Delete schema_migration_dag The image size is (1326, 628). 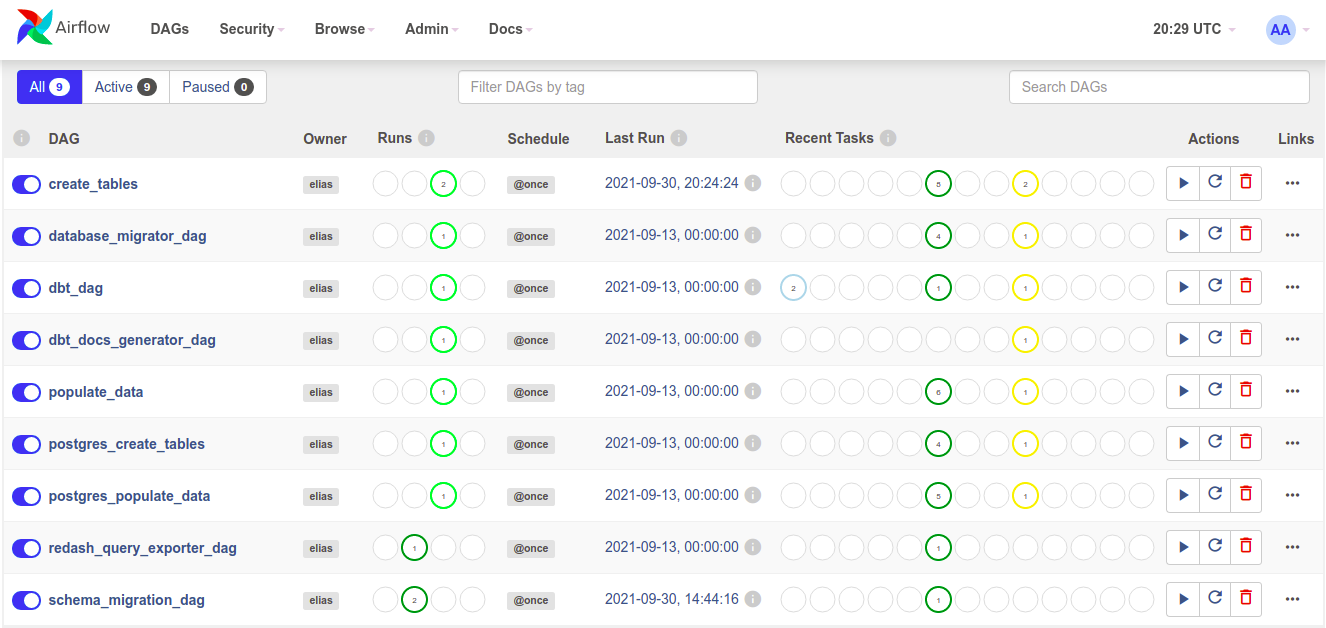coord(1246,599)
